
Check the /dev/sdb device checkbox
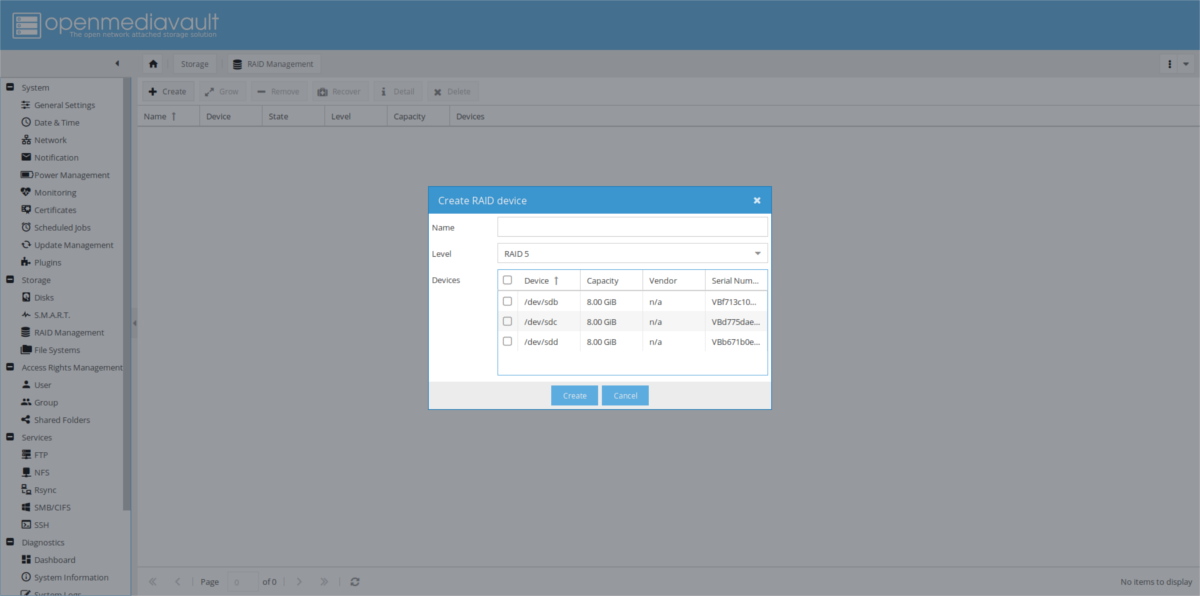(x=507, y=301)
